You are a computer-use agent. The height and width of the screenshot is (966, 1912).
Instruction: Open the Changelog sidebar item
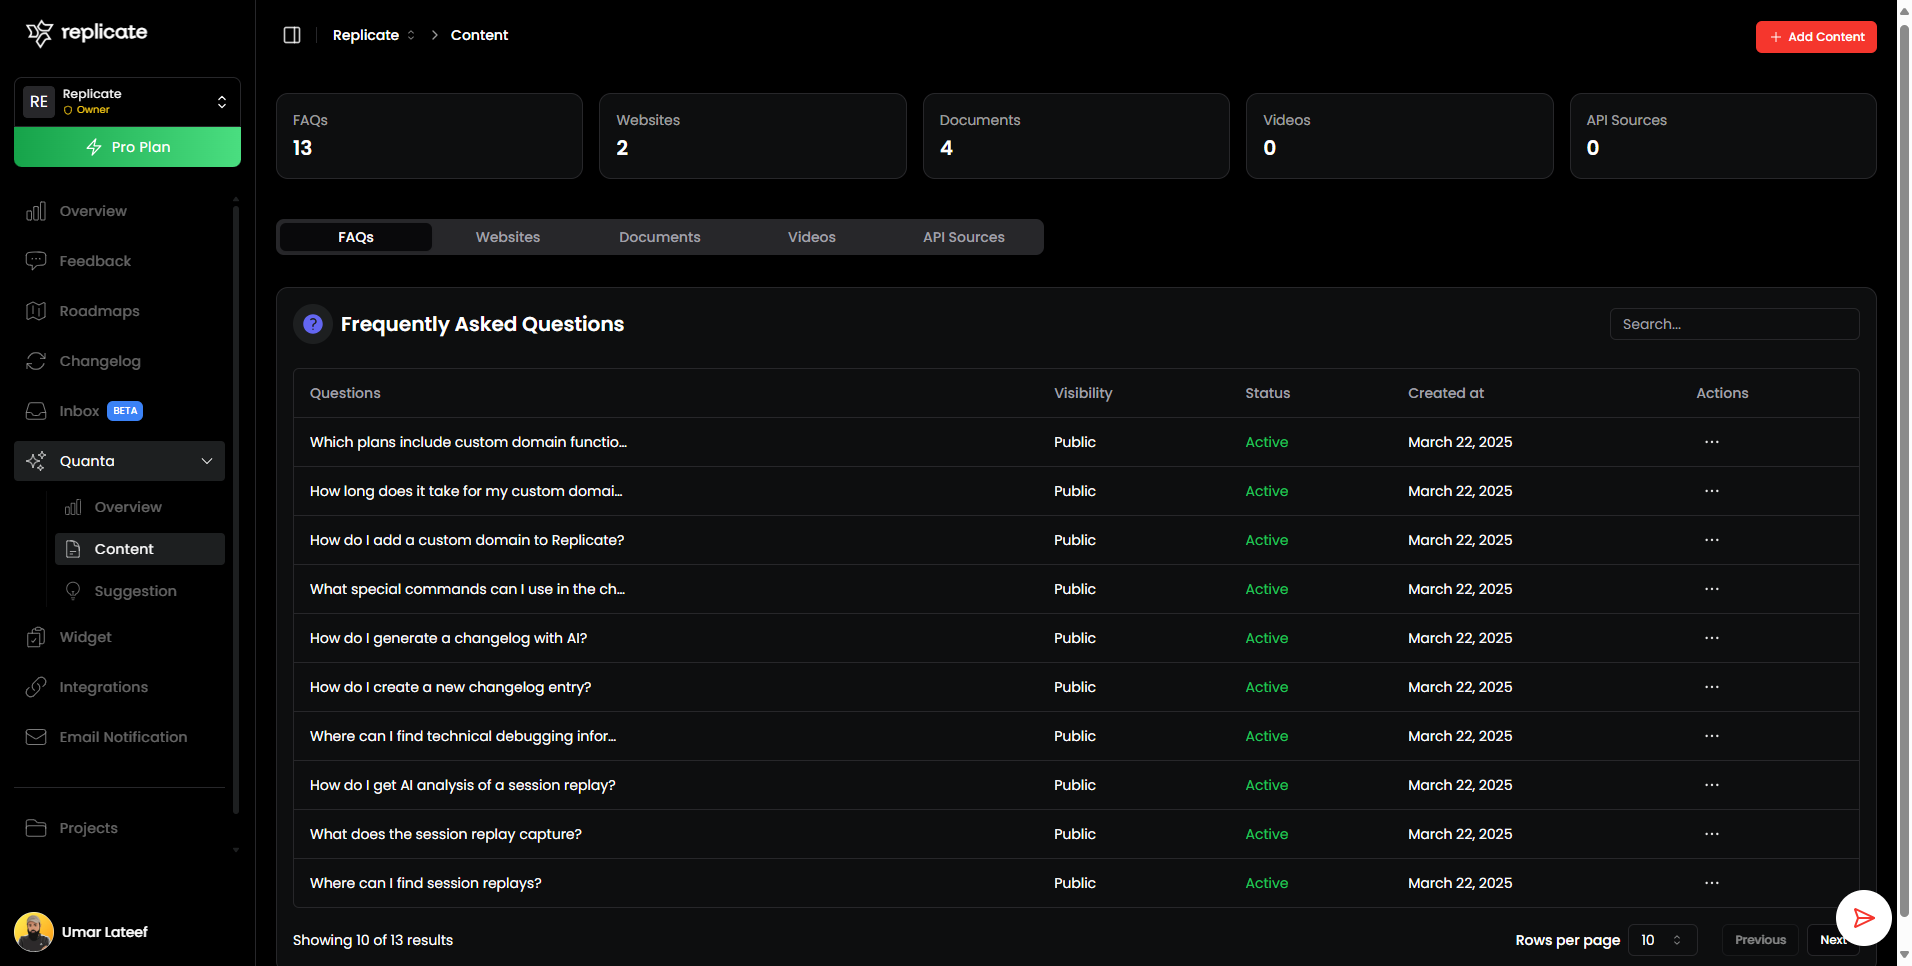[100, 361]
